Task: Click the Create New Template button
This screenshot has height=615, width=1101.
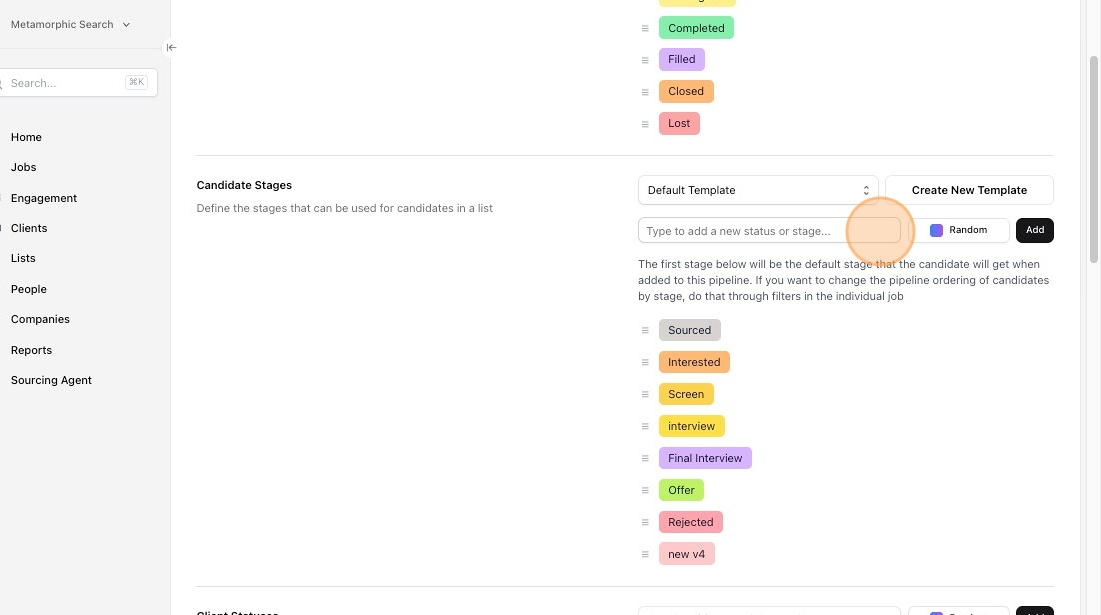Action: coord(969,190)
